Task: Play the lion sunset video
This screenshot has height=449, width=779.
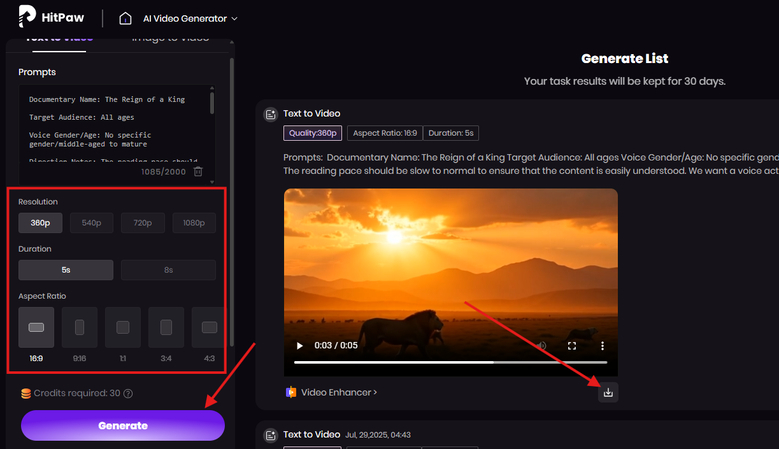Action: (300, 346)
